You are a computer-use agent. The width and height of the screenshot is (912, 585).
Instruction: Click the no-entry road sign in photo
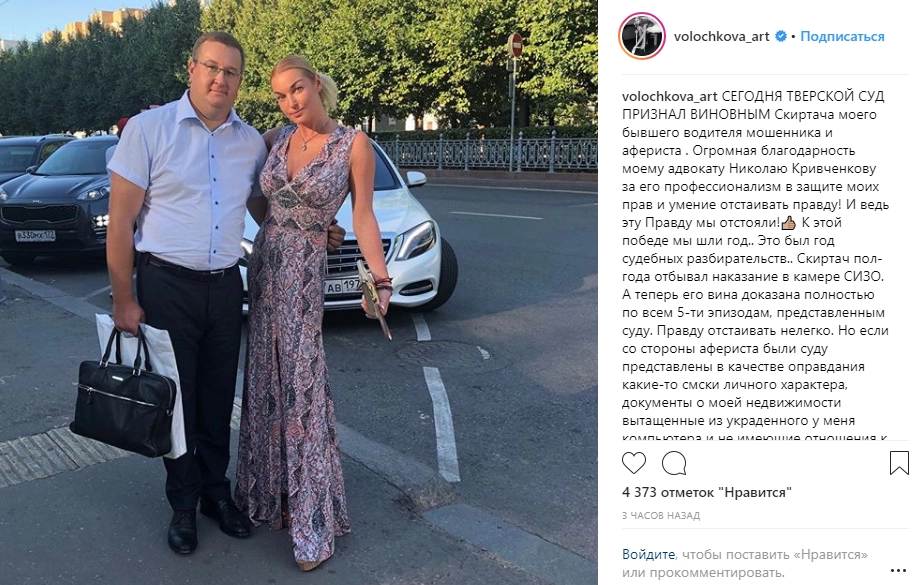[515, 45]
